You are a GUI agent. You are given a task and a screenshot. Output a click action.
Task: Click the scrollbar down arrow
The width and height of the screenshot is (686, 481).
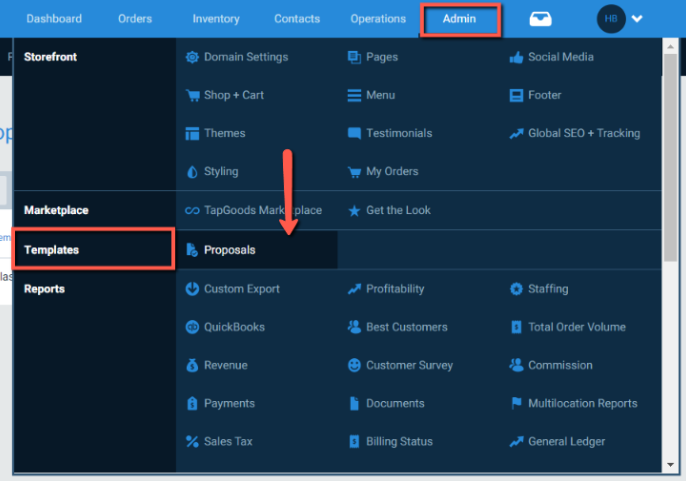click(670, 465)
